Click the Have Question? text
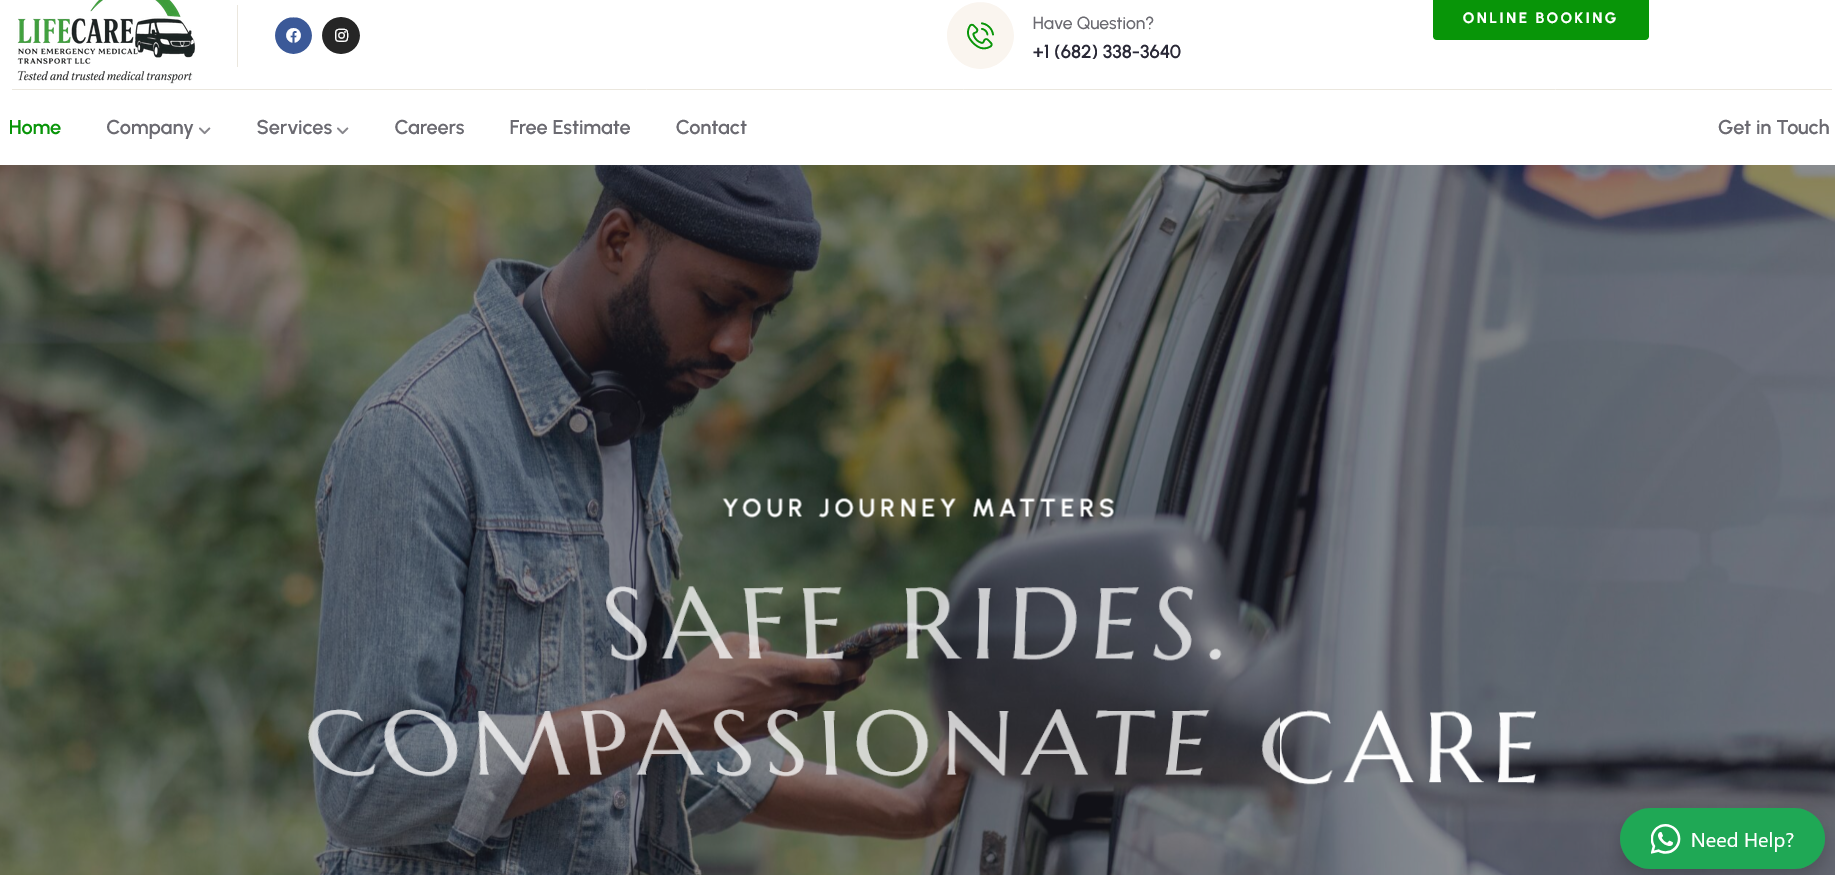 pos(1093,23)
